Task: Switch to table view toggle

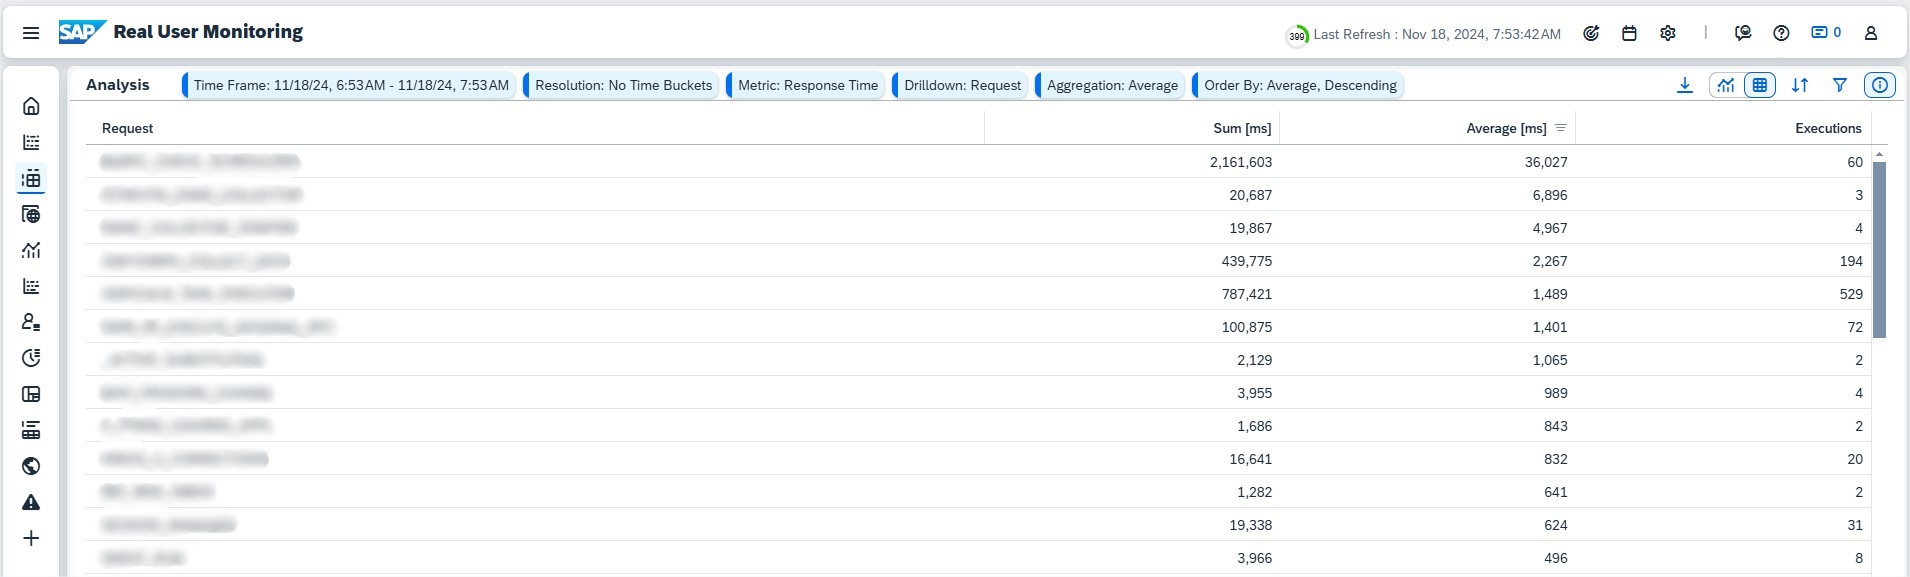Action: click(x=1760, y=85)
